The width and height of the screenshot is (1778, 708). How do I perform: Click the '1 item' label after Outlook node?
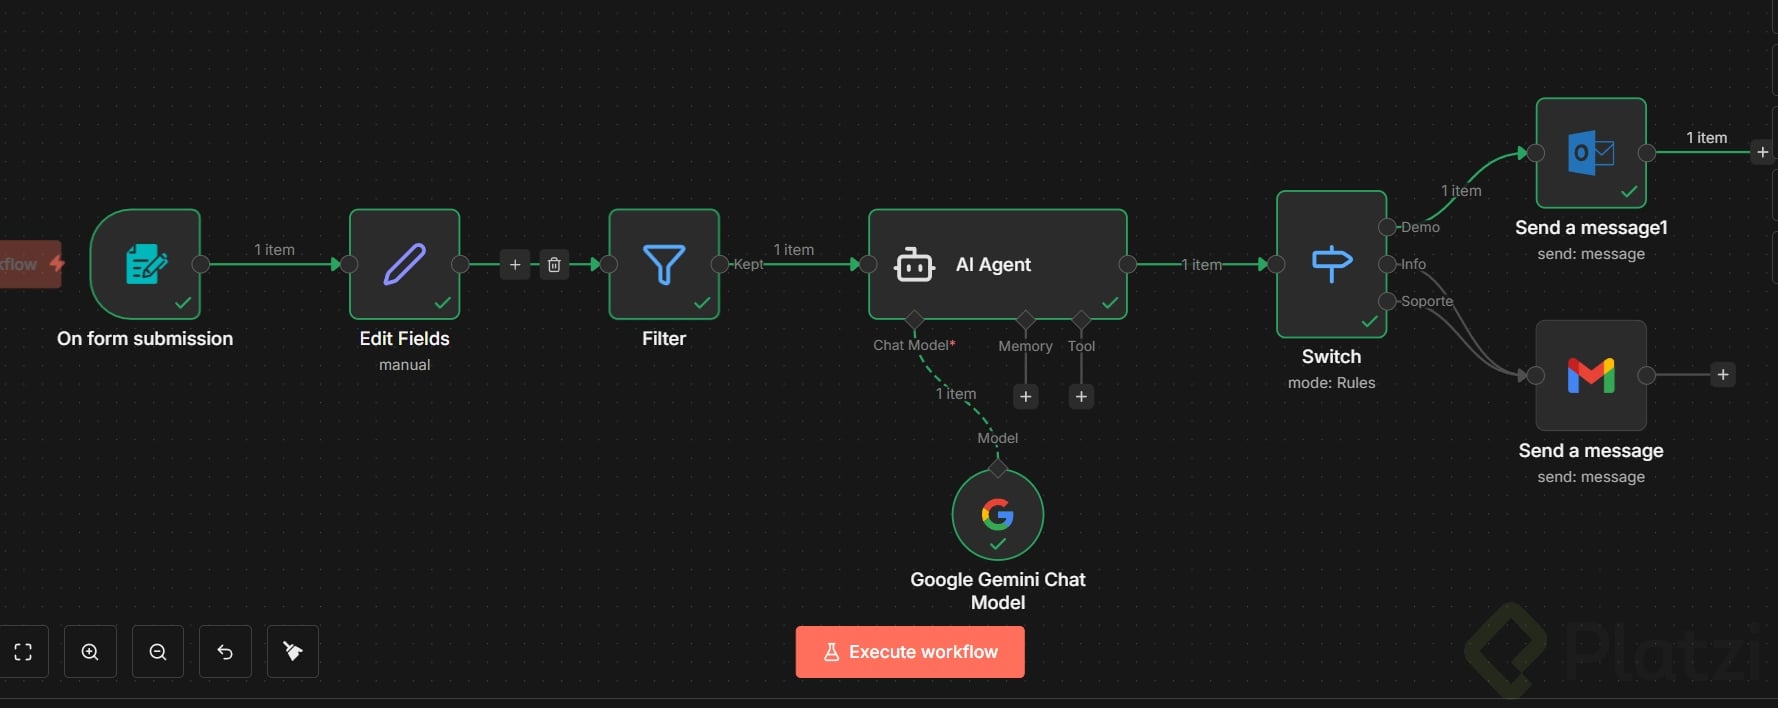[1706, 138]
